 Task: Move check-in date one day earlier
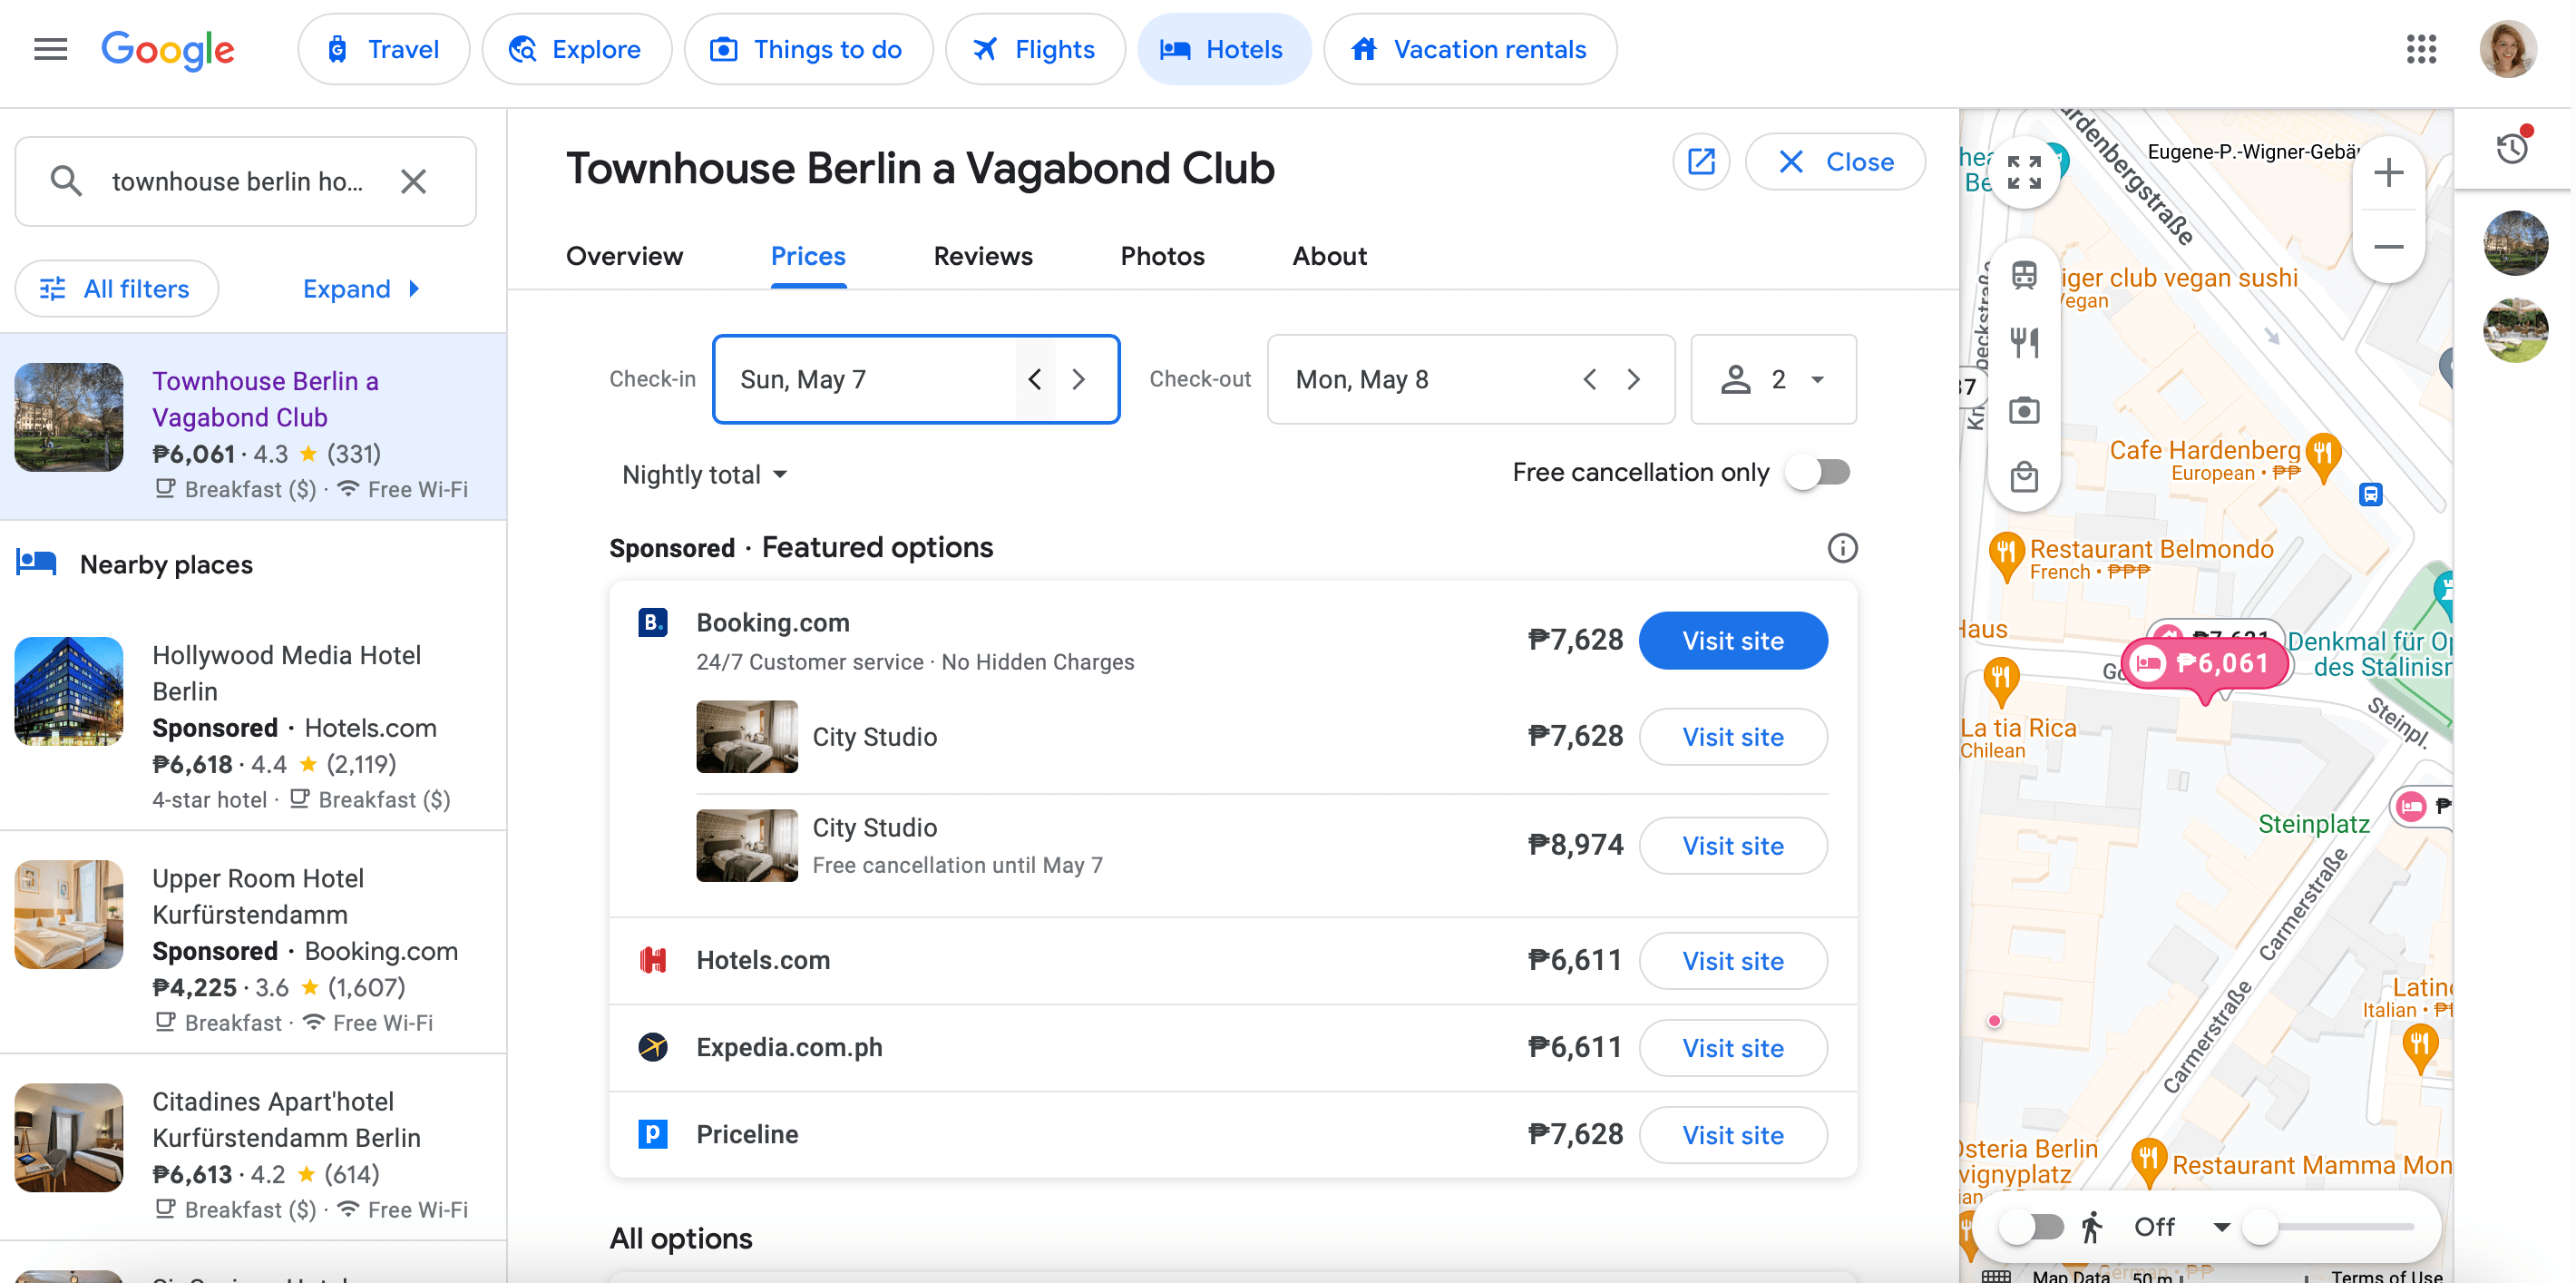[x=1035, y=379]
